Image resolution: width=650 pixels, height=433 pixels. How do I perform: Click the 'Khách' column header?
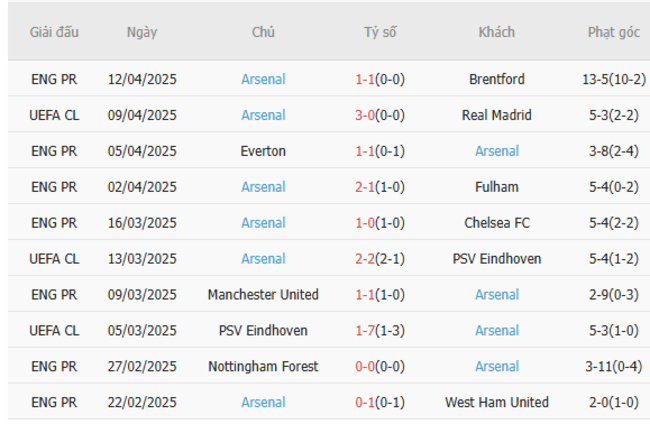[x=497, y=32]
